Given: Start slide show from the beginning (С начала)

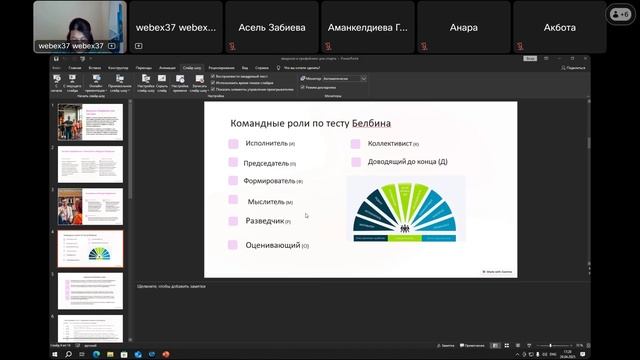Looking at the screenshot, I should pos(57,83).
